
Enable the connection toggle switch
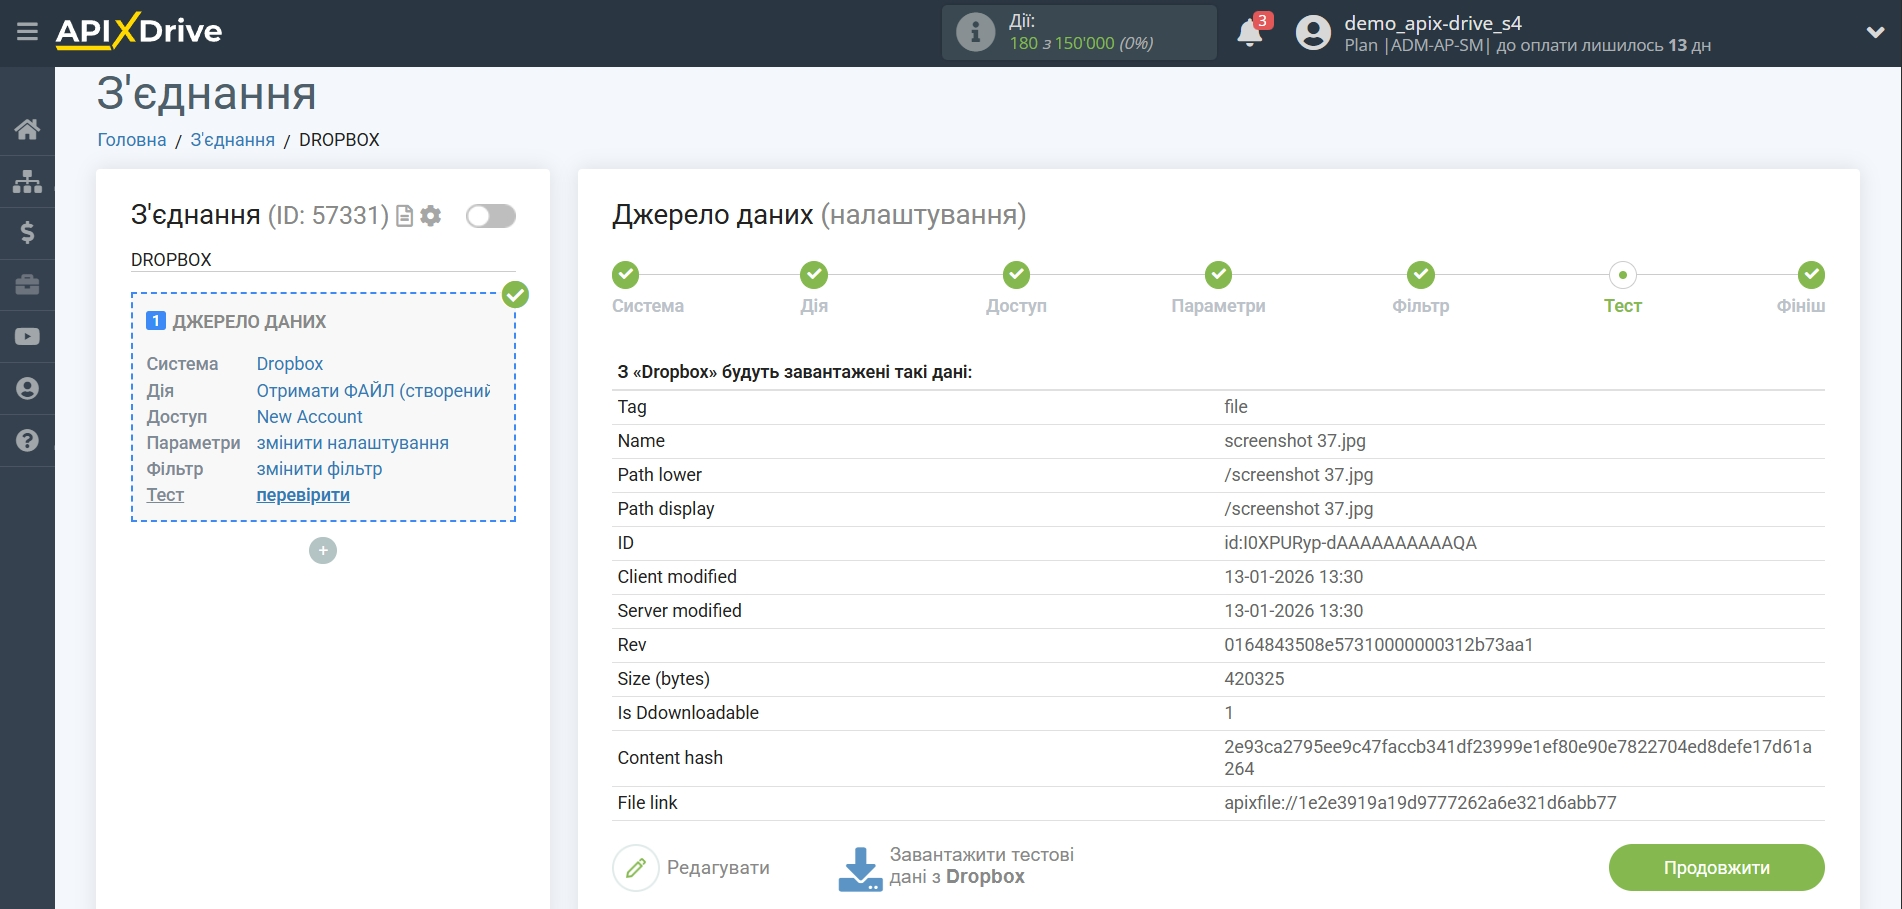point(490,216)
